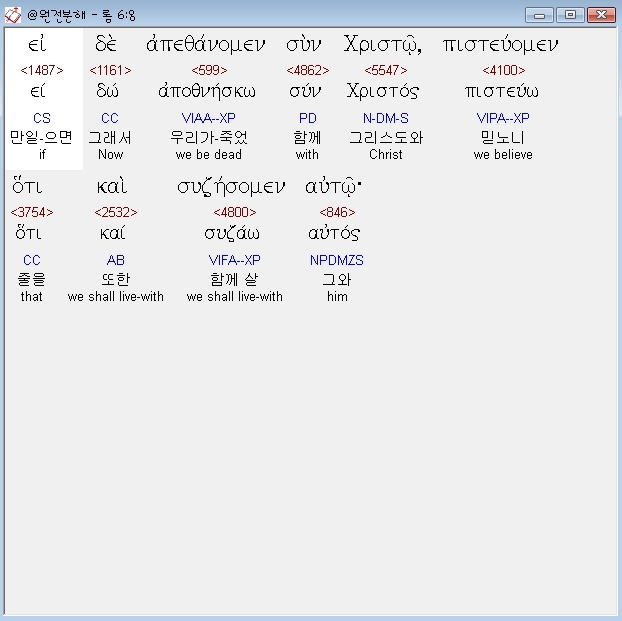
Task: Select the Greek word ἀπεθάνομεν
Action: (205, 44)
